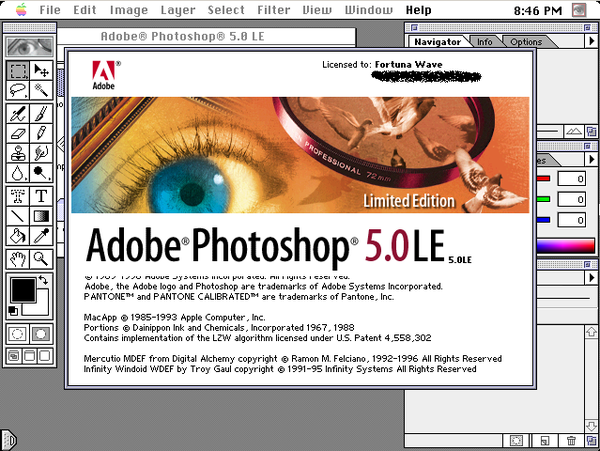Viewport: 600px width, 451px height.
Task: Swap foreground and background colors arrow
Action: click(43, 280)
